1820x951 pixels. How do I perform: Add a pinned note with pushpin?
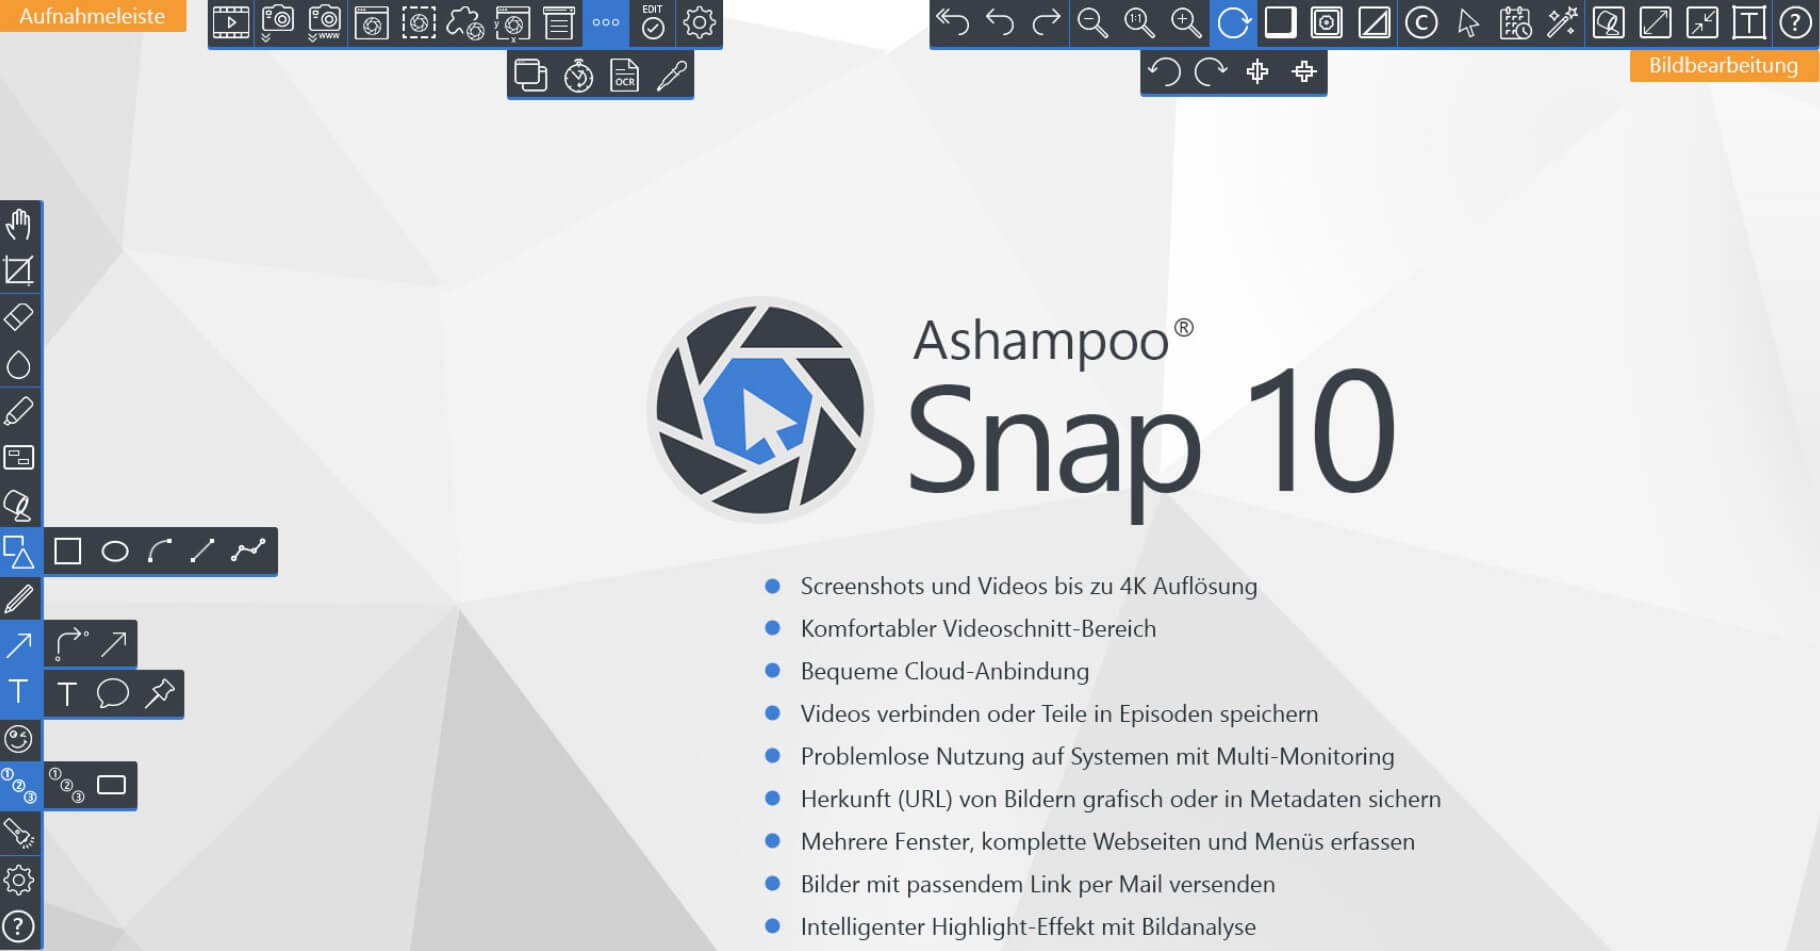[x=159, y=693]
